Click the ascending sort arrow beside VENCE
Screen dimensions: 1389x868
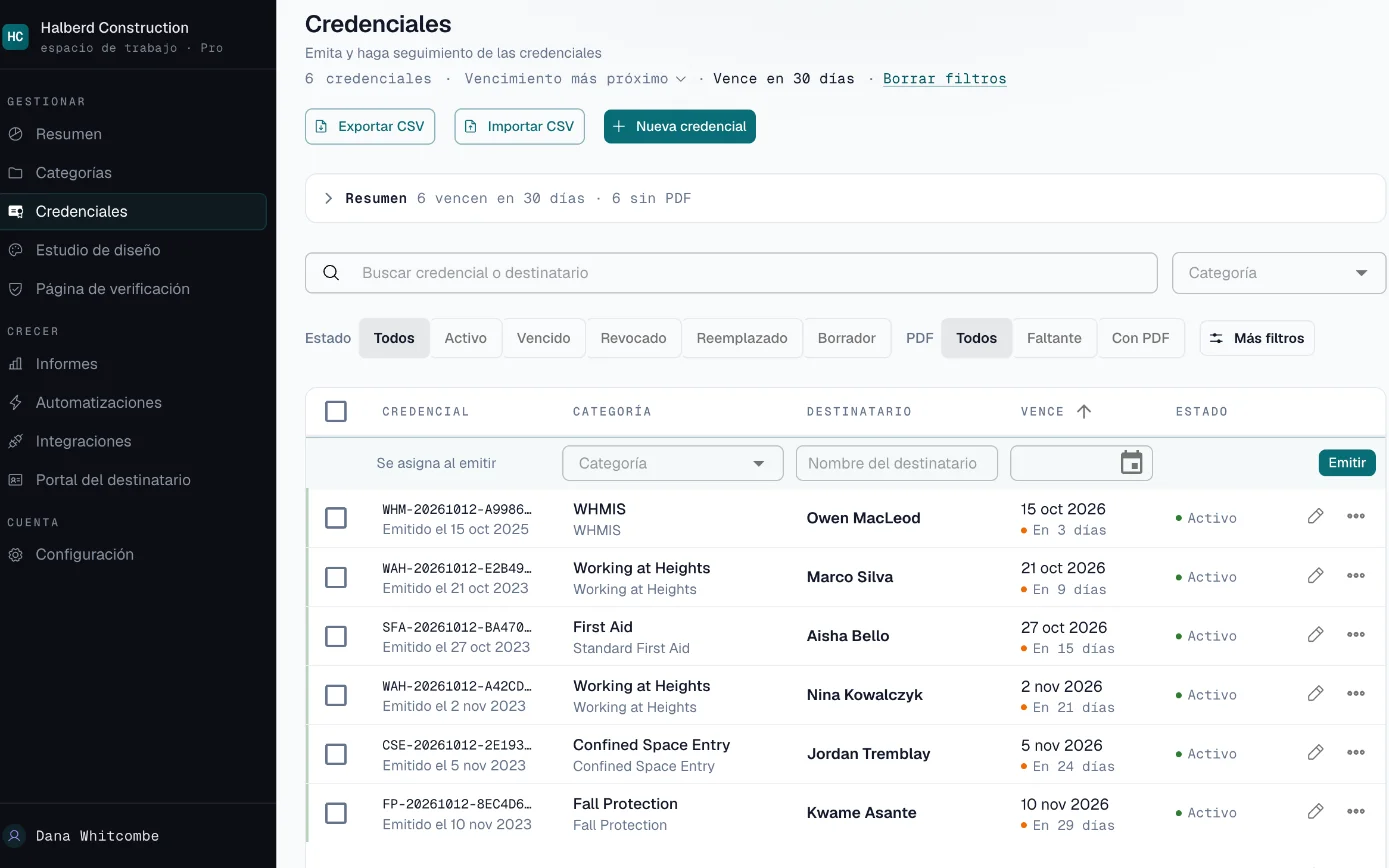tap(1084, 411)
